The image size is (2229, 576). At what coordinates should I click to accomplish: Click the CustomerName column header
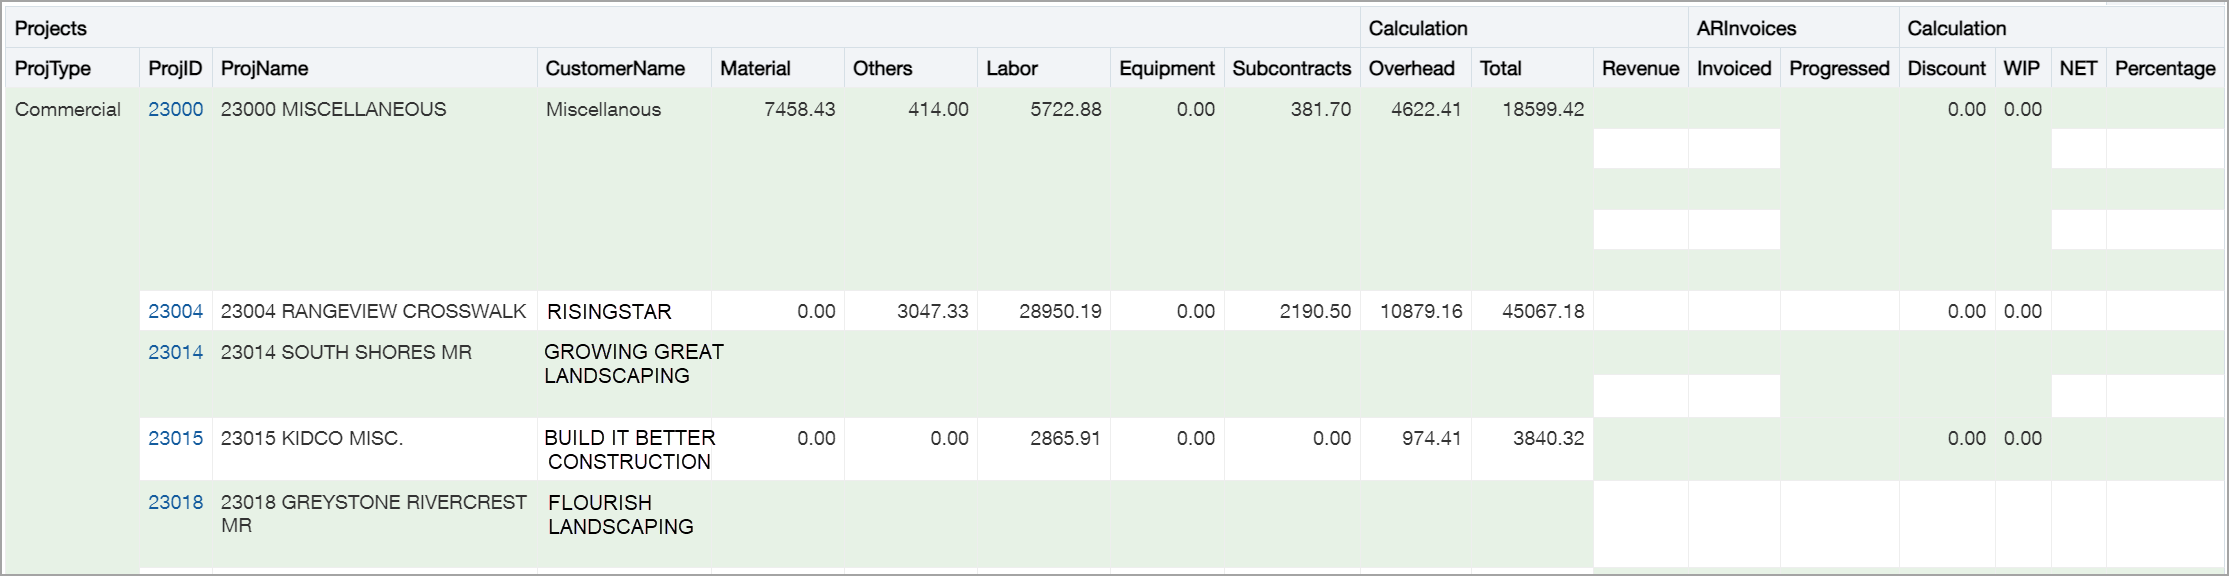coord(615,68)
